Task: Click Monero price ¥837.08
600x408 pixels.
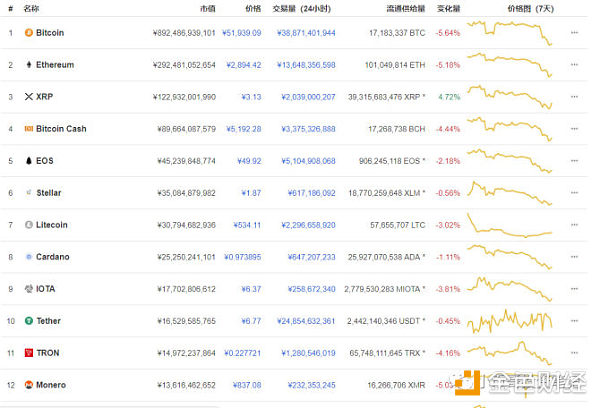Action: [247, 385]
